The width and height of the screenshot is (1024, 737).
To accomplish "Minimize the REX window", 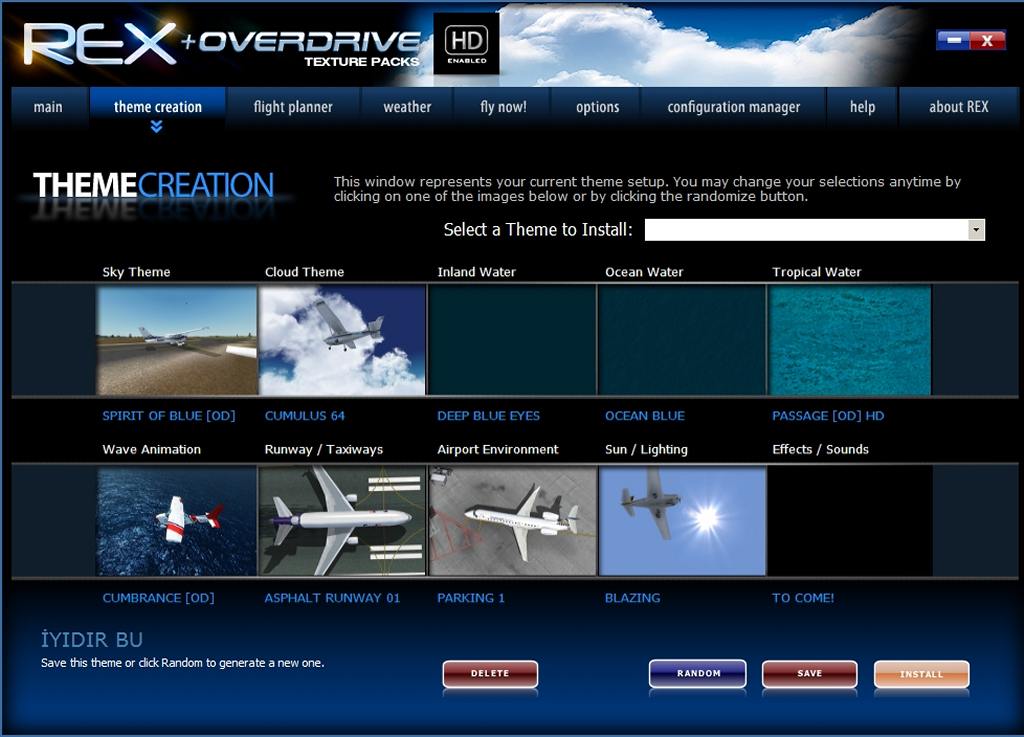I will pyautogui.click(x=953, y=40).
